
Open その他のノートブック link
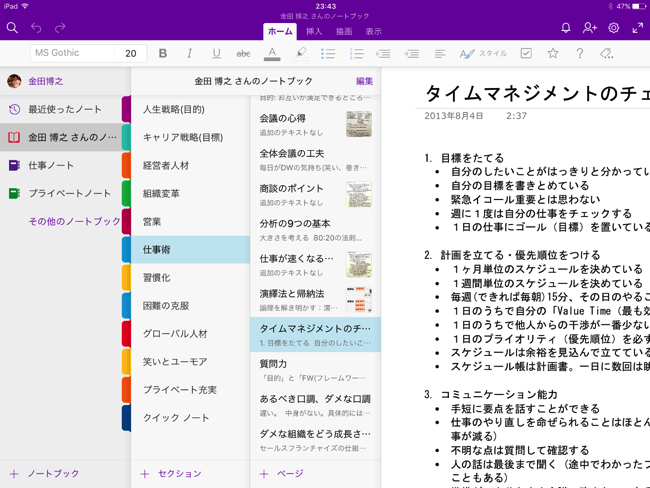coord(74,221)
